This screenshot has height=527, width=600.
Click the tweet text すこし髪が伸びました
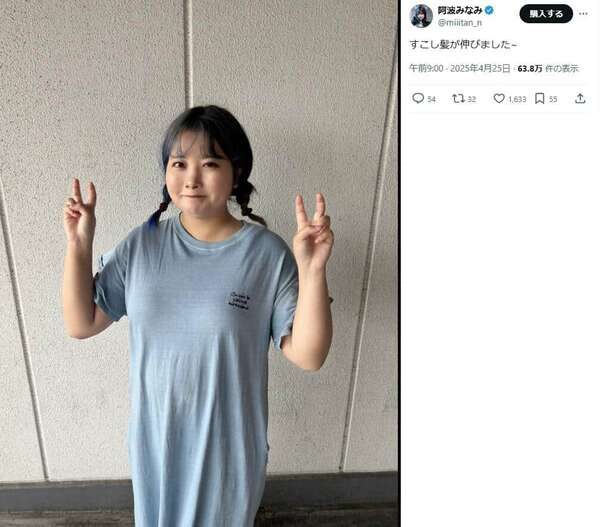(463, 44)
